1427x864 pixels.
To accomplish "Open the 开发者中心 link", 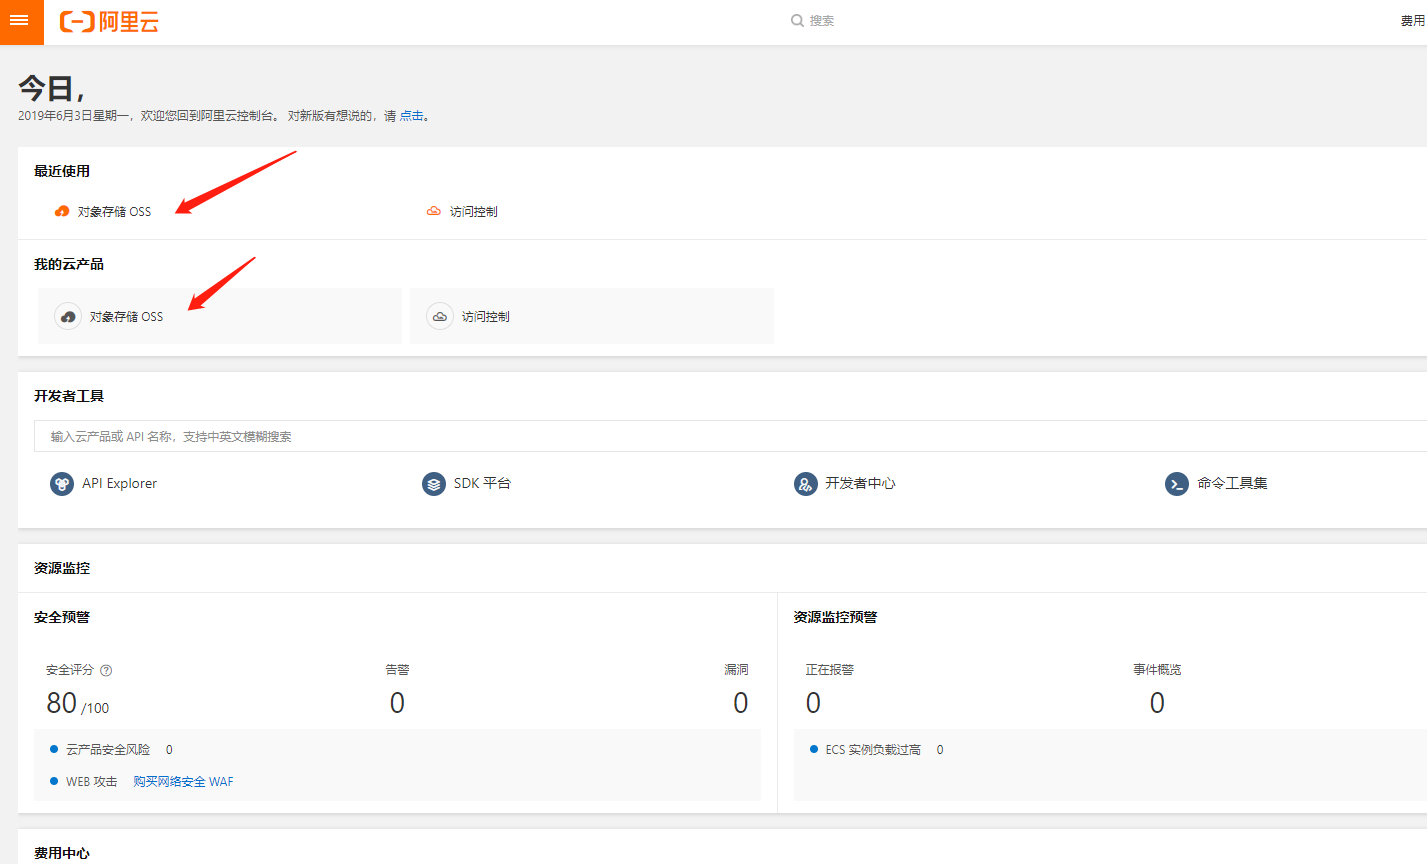I will [860, 484].
